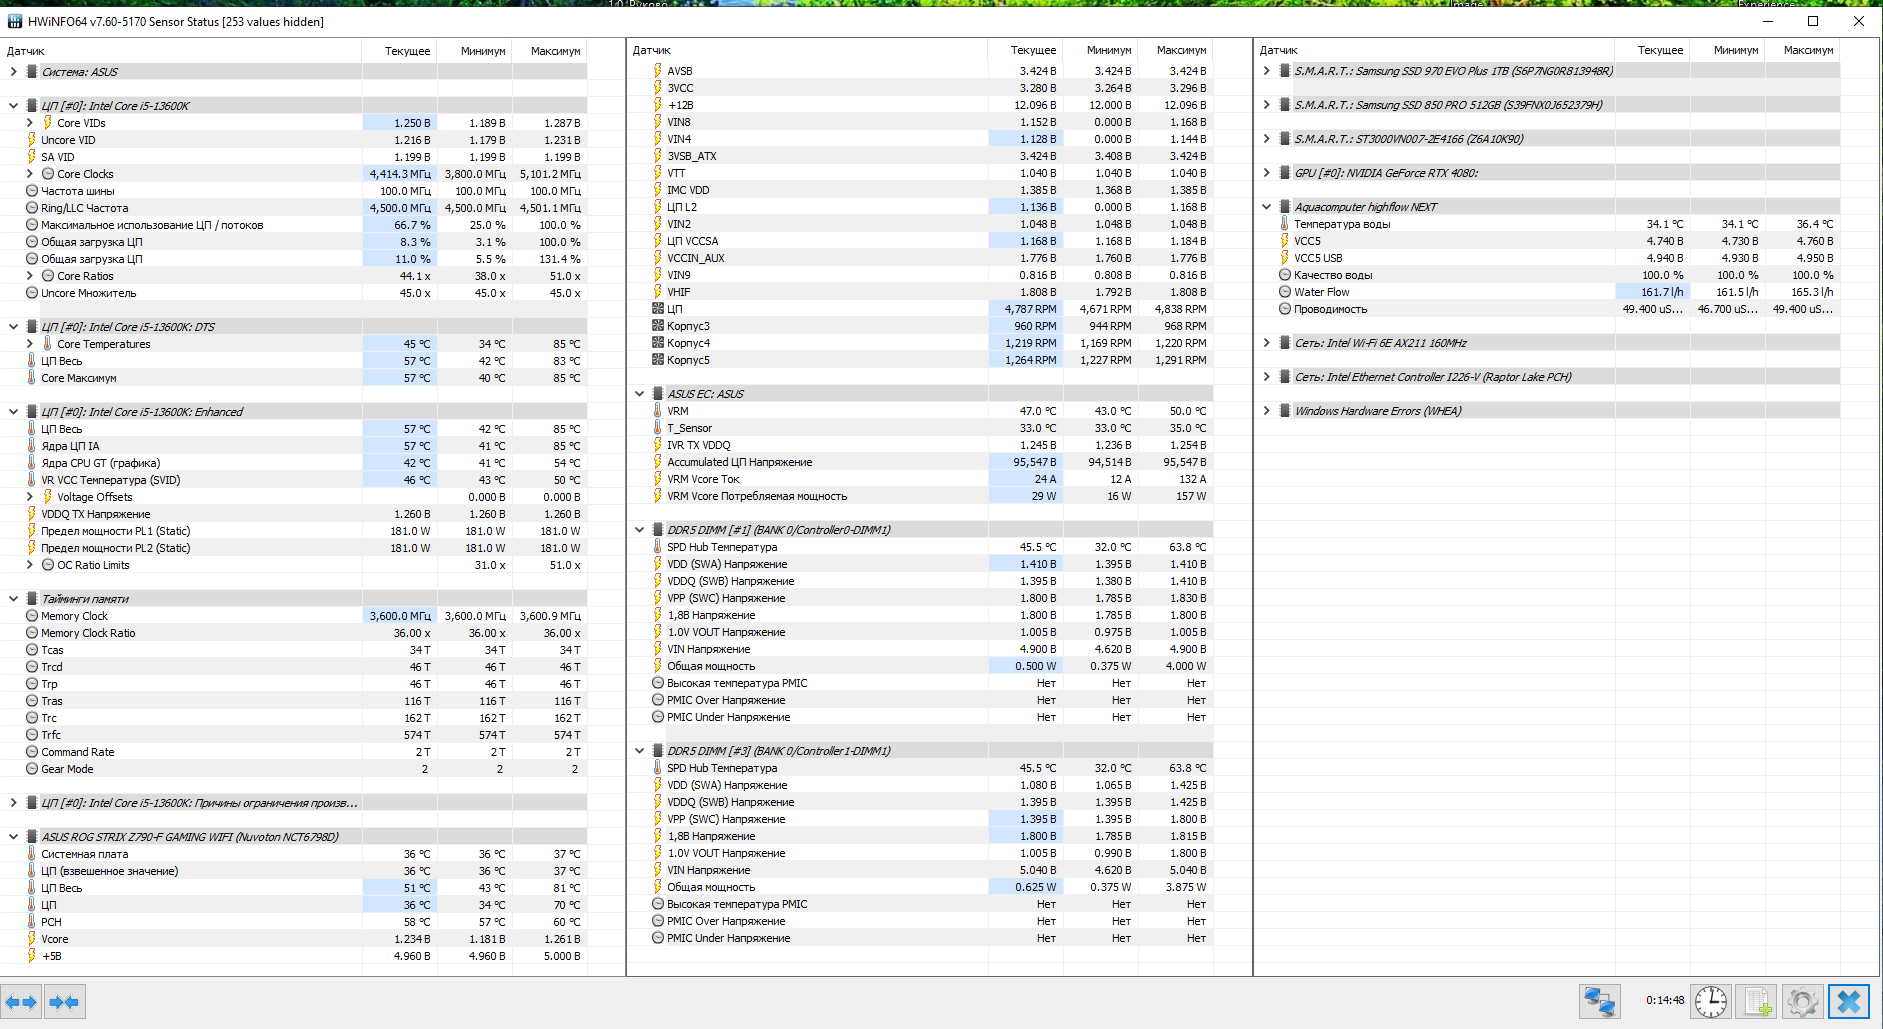The width and height of the screenshot is (1883, 1029).
Task: Click the lightning icon beside SA VID
Action: [32, 157]
